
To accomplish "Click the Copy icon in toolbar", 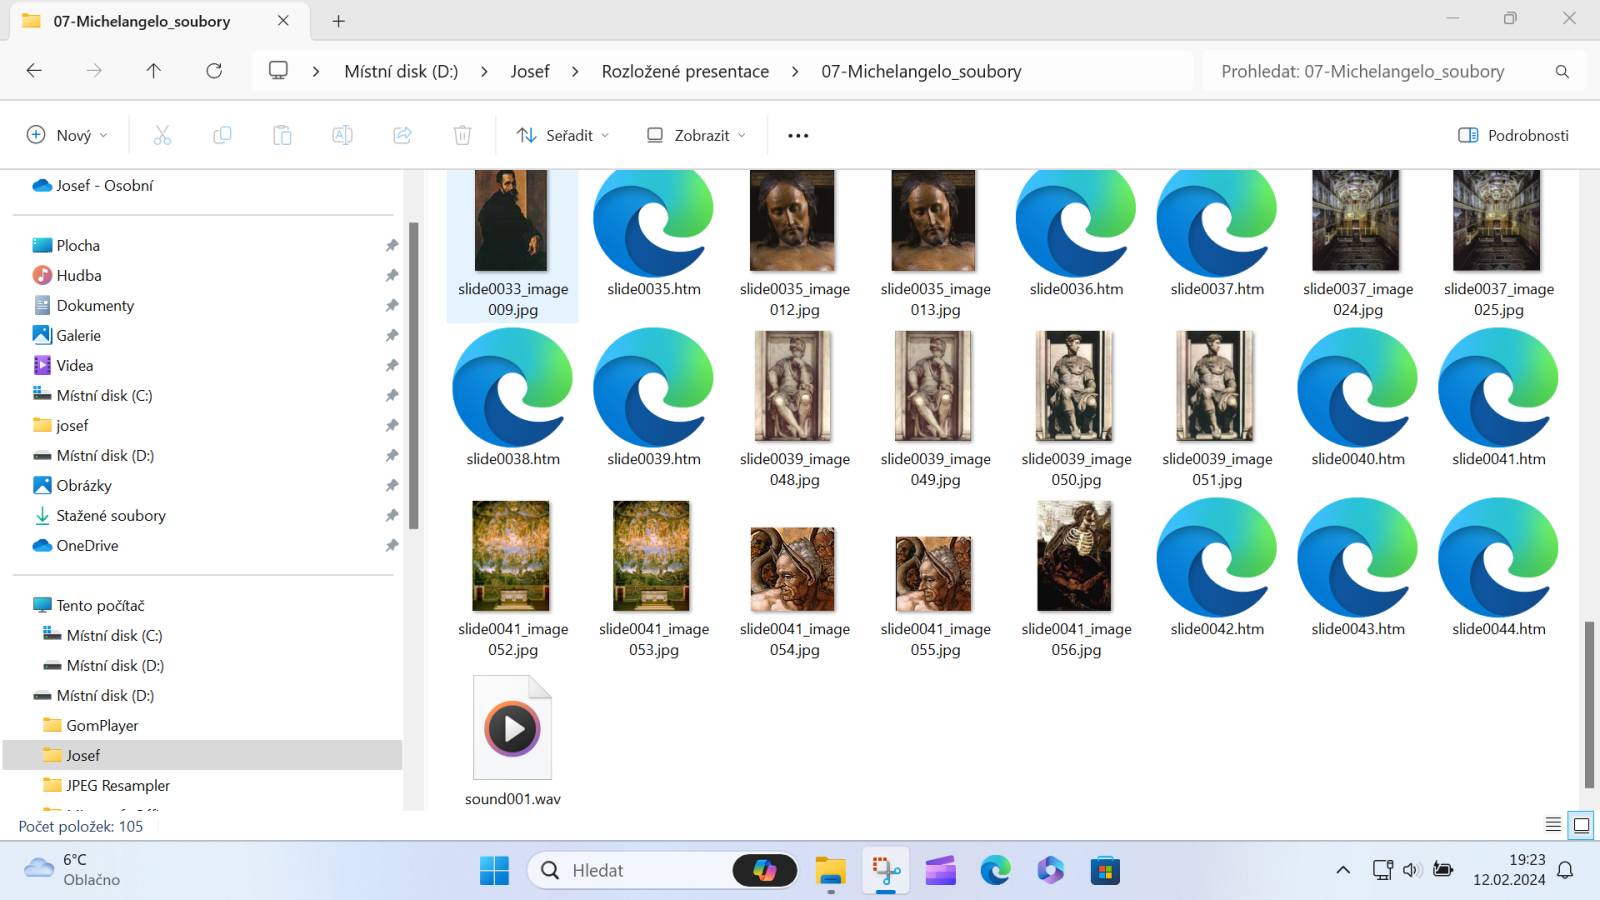I will click(x=222, y=135).
